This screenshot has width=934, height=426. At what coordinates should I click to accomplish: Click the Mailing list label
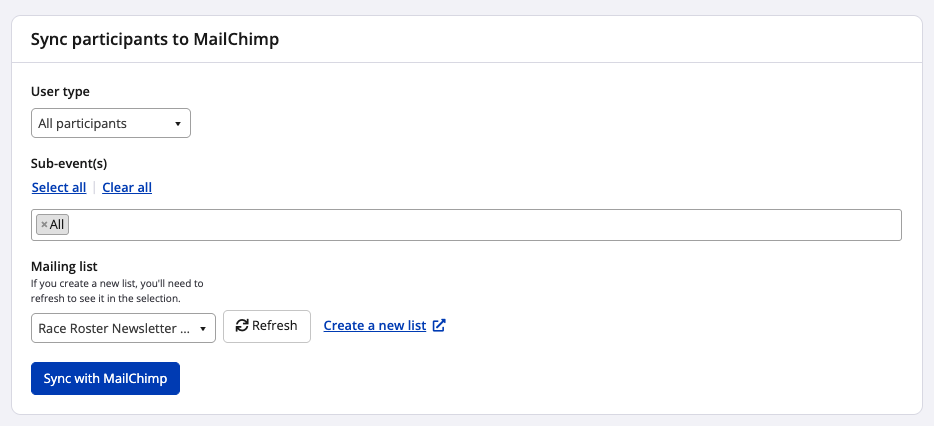pyautogui.click(x=64, y=266)
